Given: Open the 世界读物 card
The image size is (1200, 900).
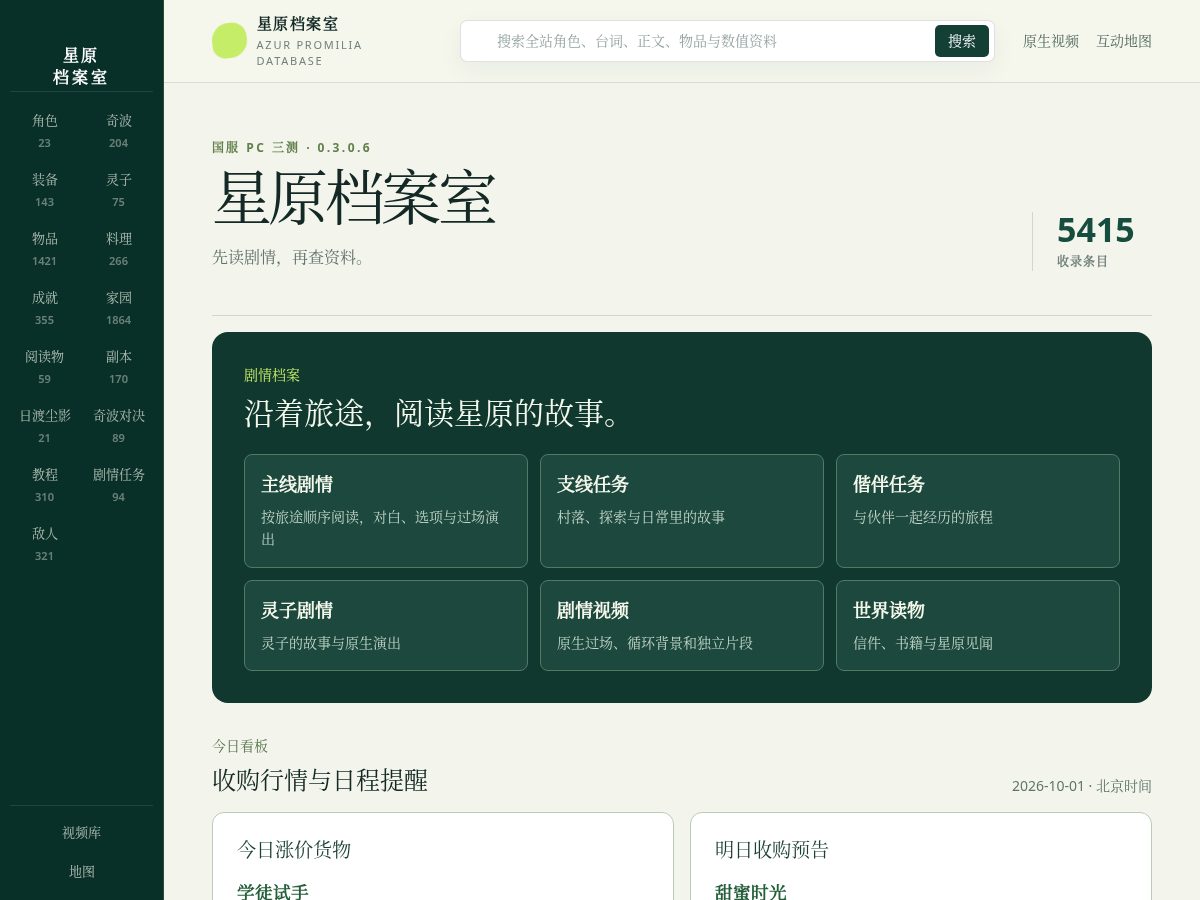Looking at the screenshot, I should (x=978, y=625).
